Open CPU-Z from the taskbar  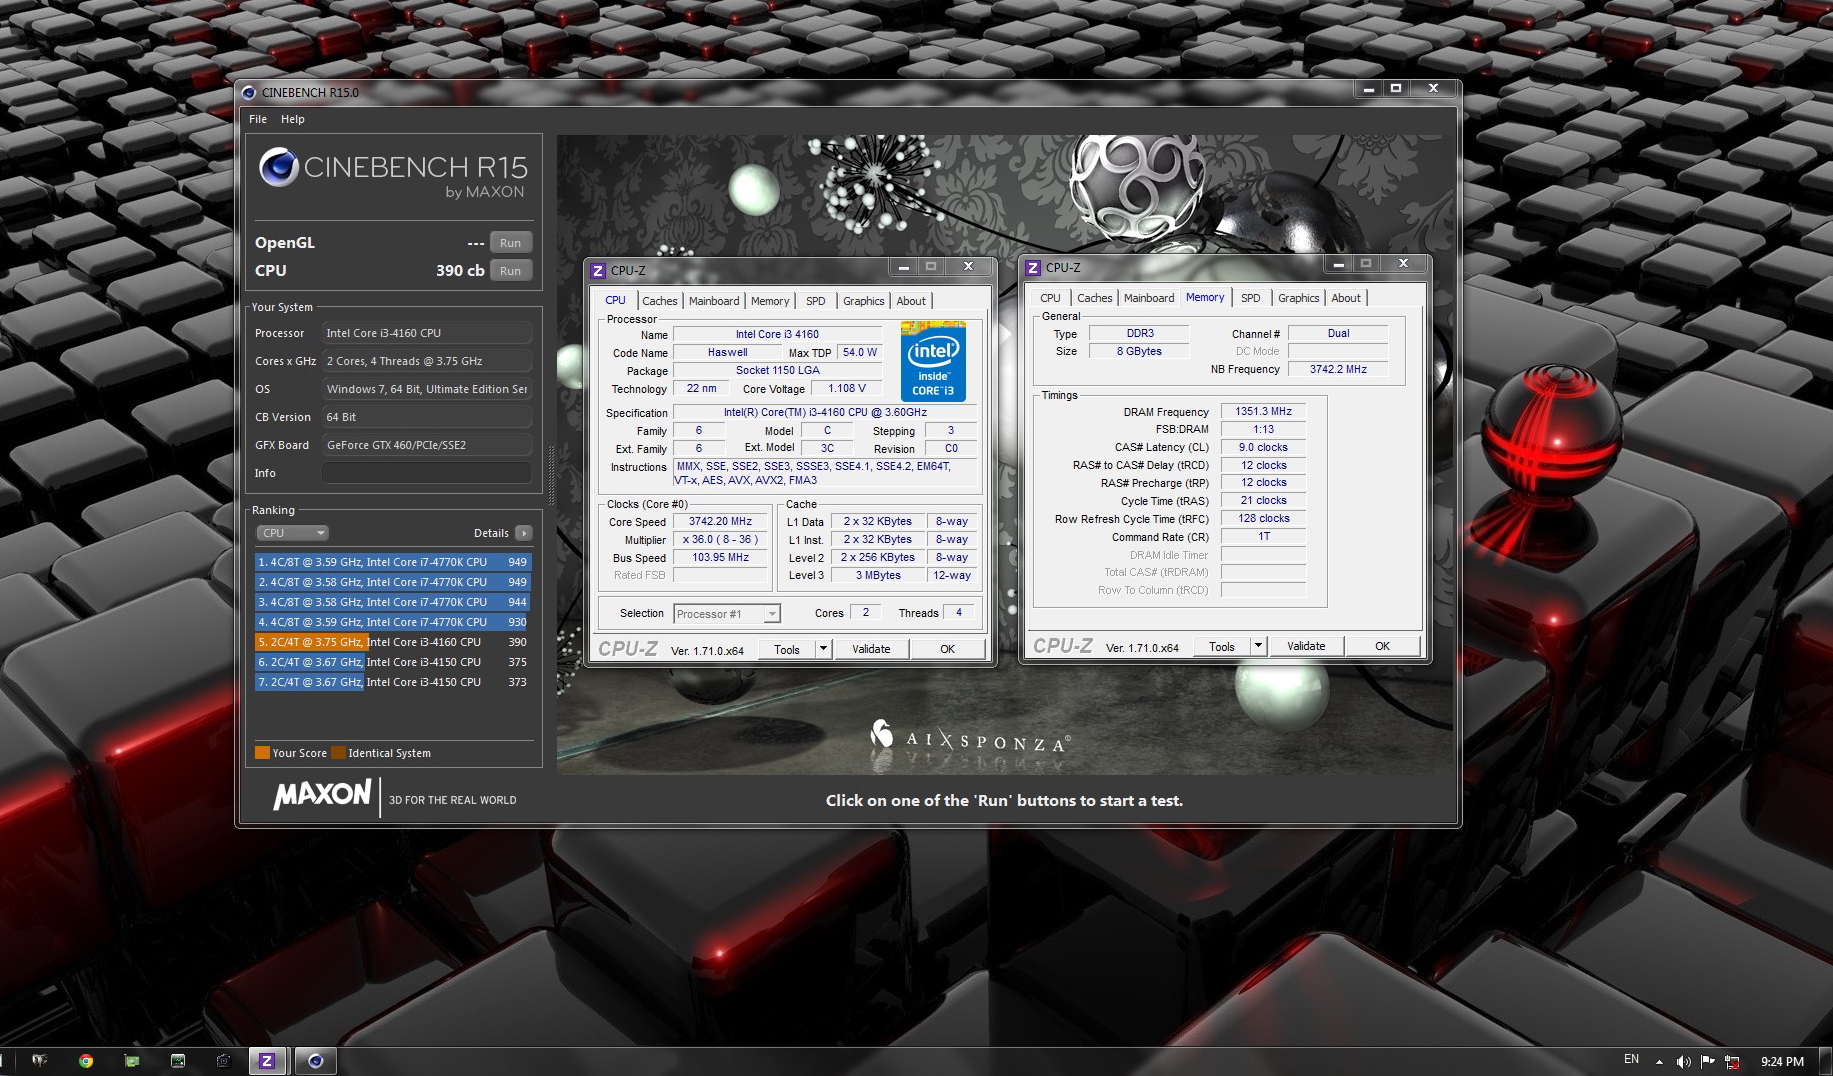tap(267, 1061)
